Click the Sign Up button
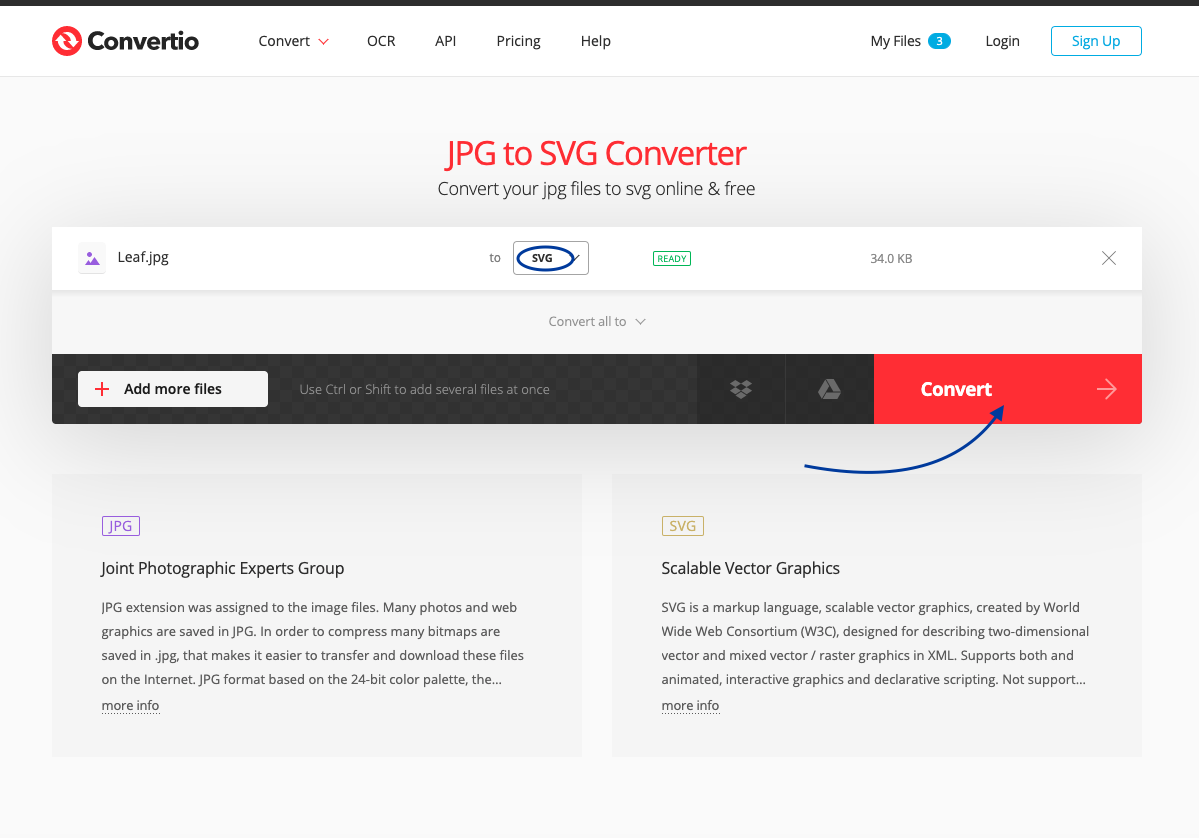This screenshot has height=838, width=1199. [1096, 41]
